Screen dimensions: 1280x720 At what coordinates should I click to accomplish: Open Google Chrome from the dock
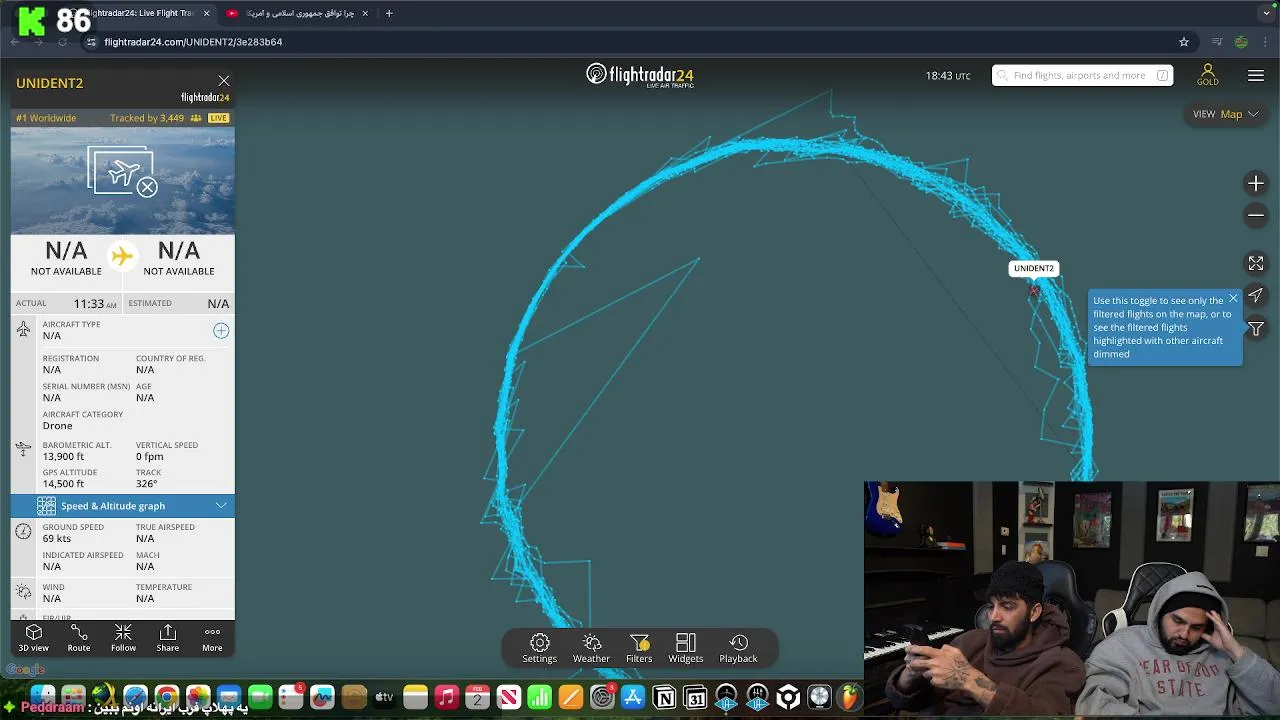tap(166, 697)
